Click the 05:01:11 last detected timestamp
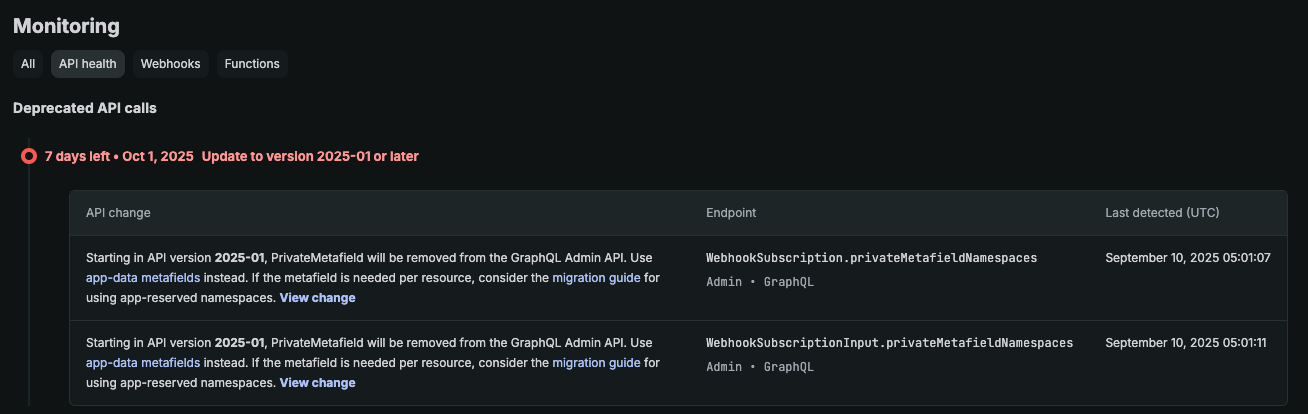 1186,343
